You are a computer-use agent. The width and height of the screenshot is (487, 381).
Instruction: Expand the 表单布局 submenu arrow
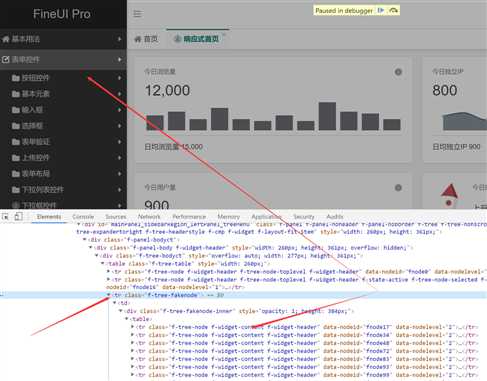119,174
